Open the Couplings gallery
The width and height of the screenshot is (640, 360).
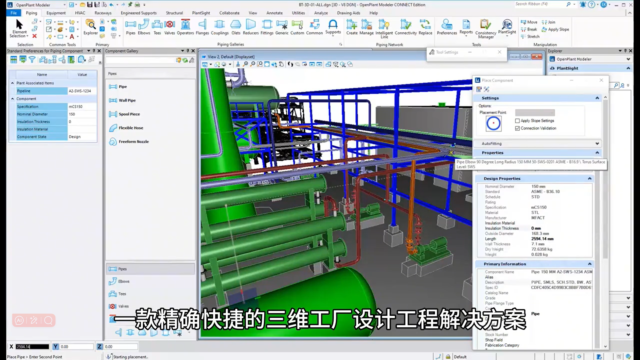point(220,27)
